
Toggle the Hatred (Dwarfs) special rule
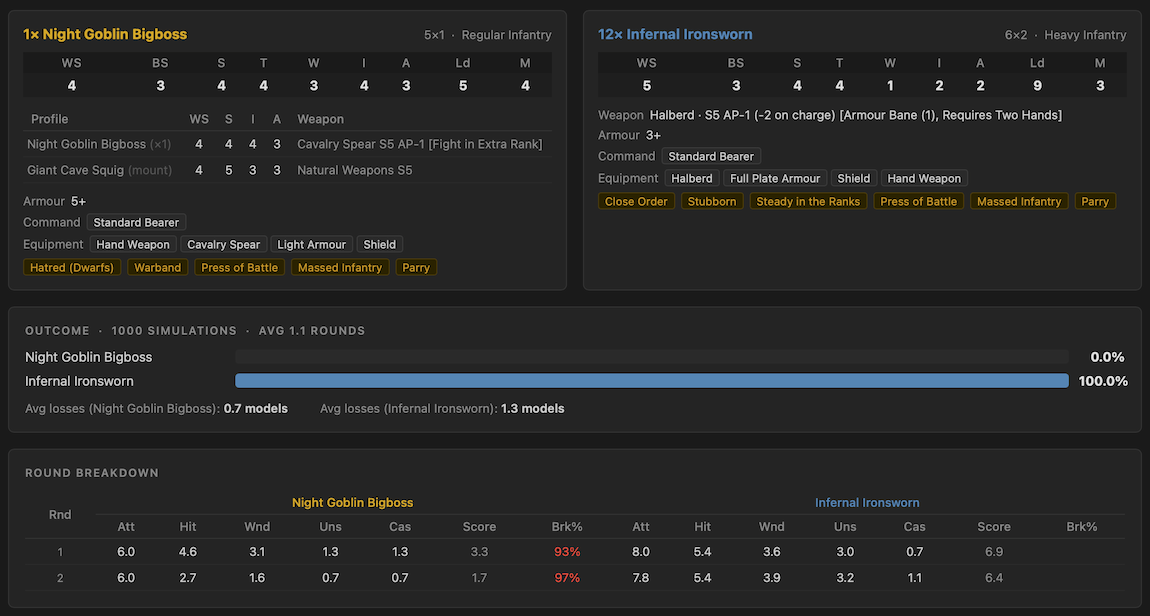[x=71, y=267]
